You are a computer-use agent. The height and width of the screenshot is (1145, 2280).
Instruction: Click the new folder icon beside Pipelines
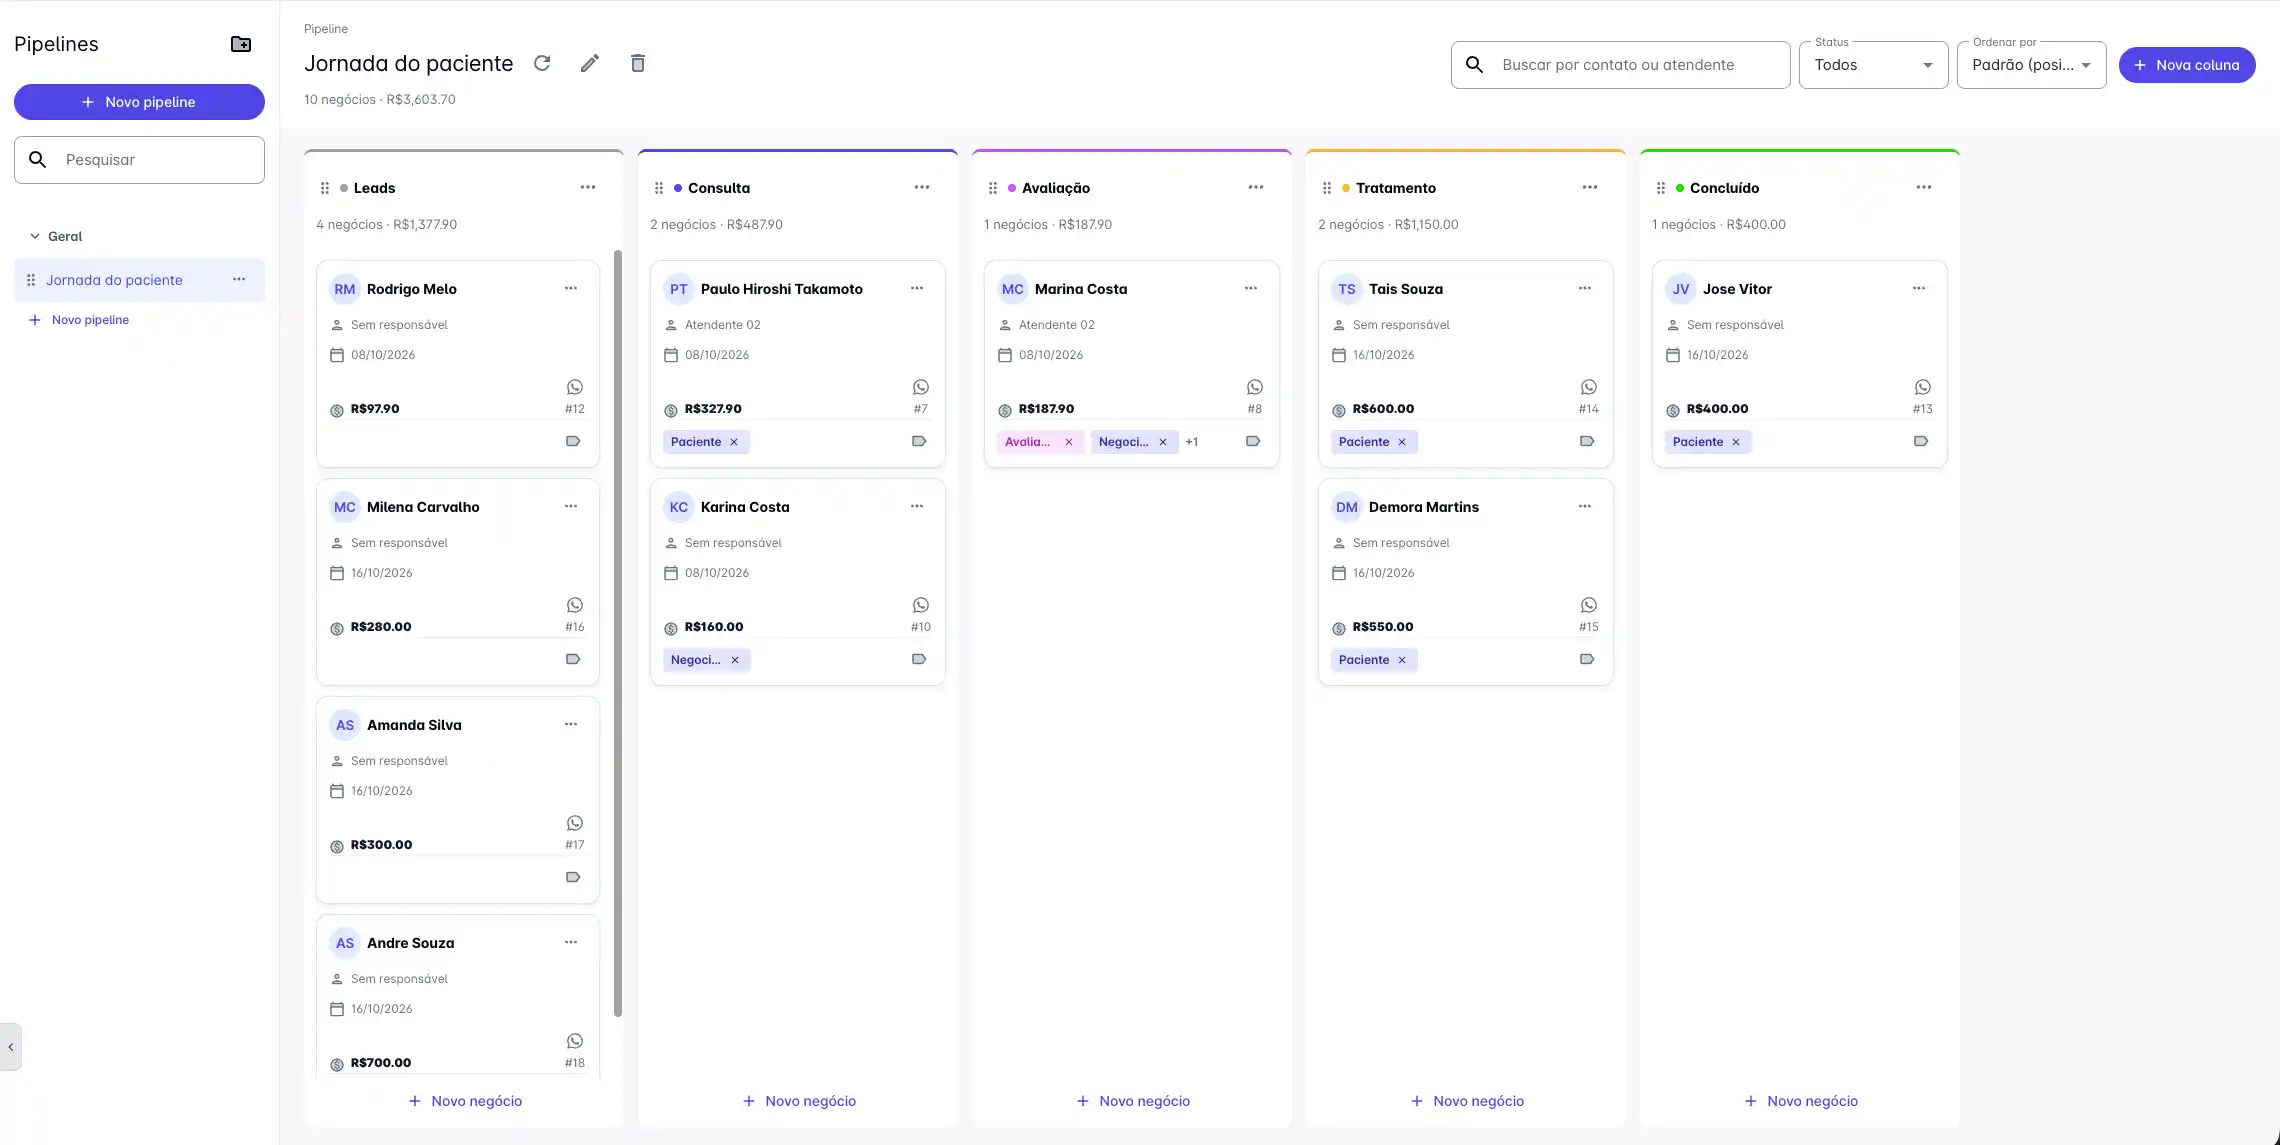click(x=241, y=44)
